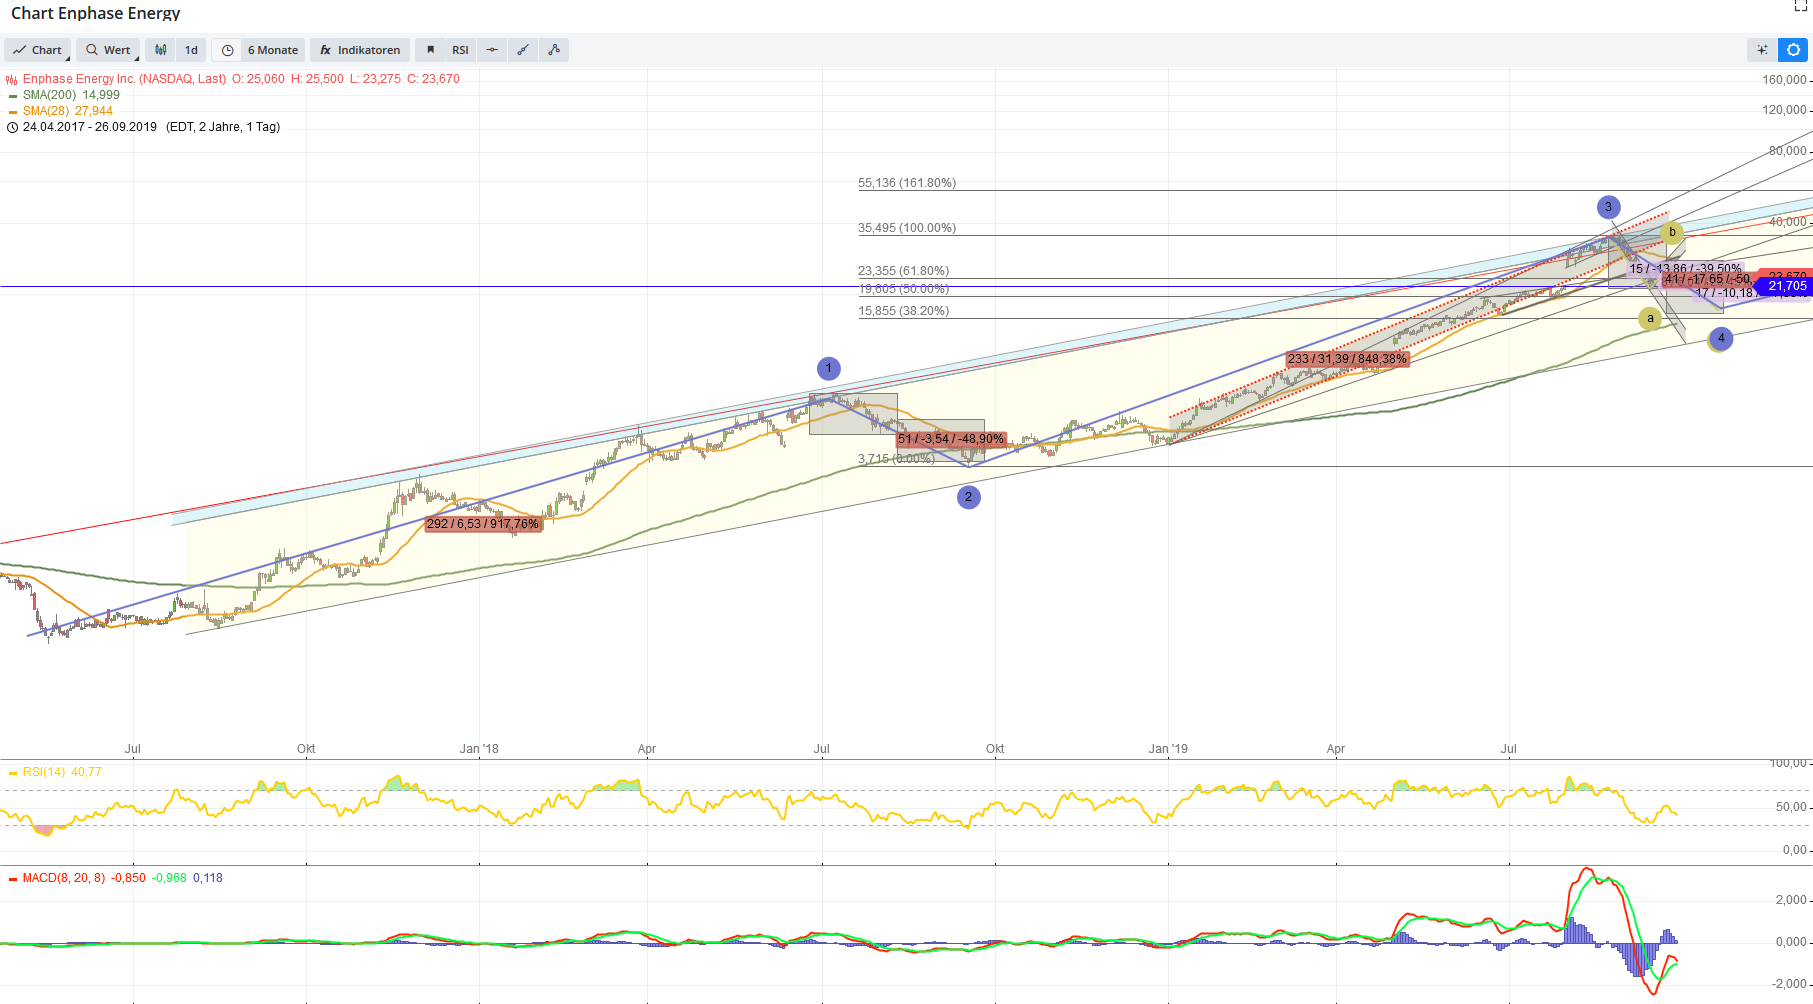Select the trend line drawing tool
Screen dimensions: 1813x1004
point(522,50)
